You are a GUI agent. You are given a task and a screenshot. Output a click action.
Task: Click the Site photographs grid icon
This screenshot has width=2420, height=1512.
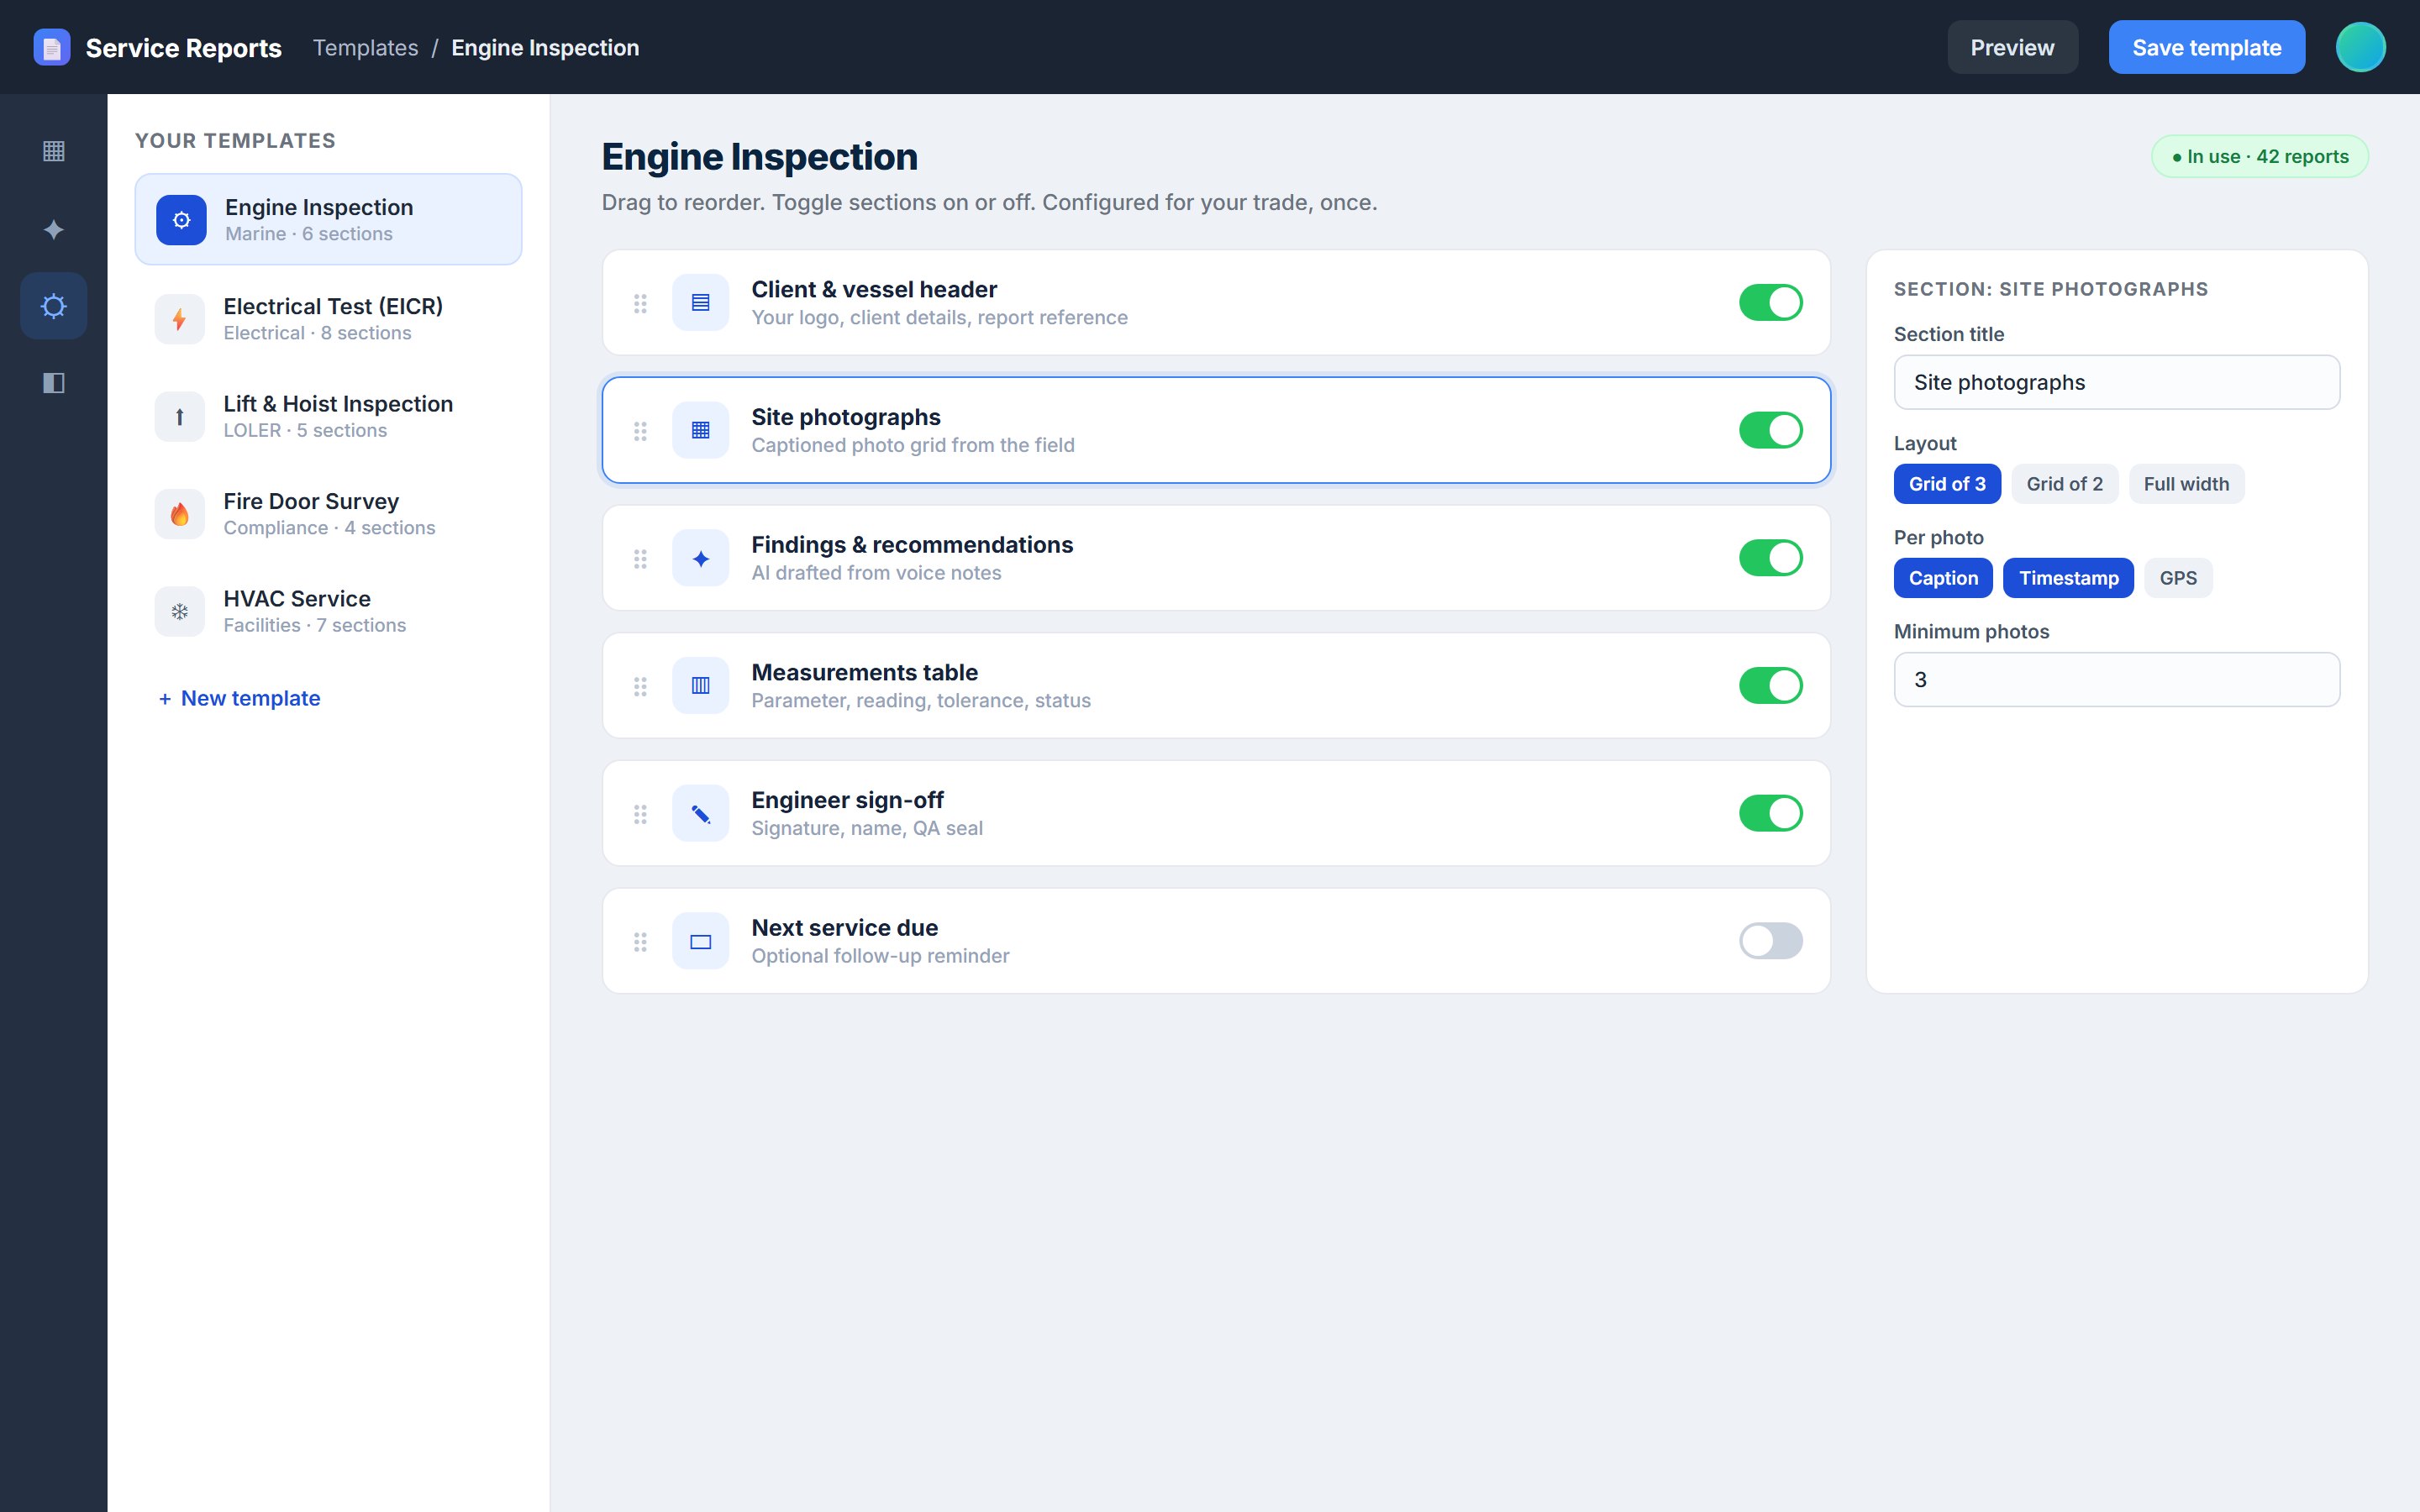click(701, 430)
